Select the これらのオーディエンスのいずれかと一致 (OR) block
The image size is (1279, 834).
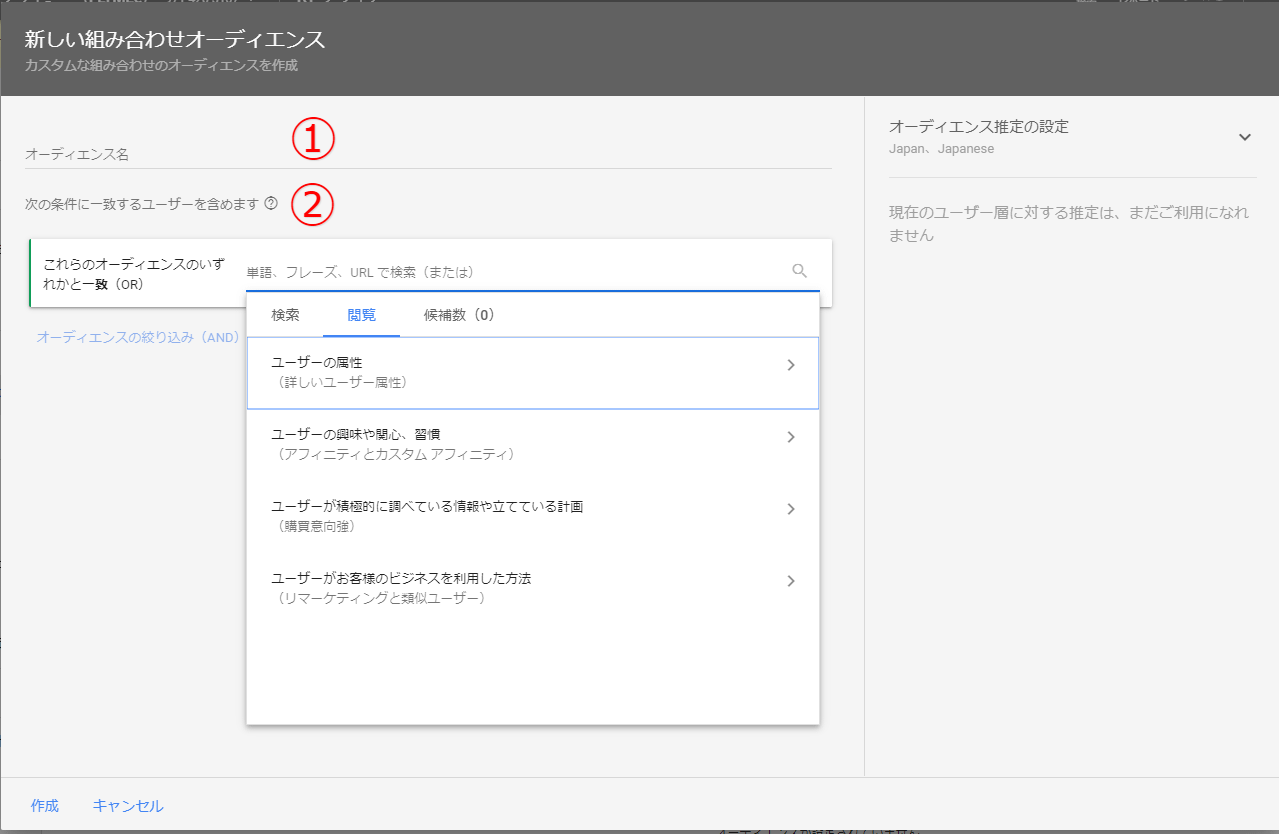tap(135, 272)
